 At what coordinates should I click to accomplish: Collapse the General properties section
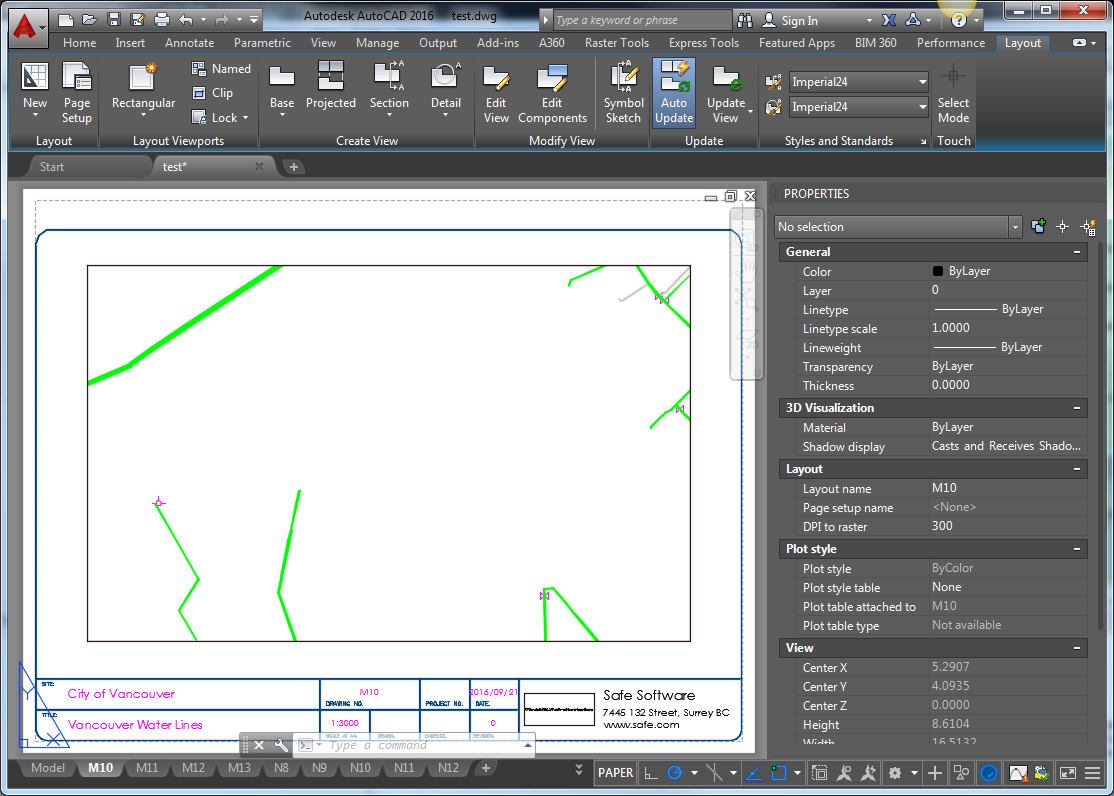point(1077,252)
